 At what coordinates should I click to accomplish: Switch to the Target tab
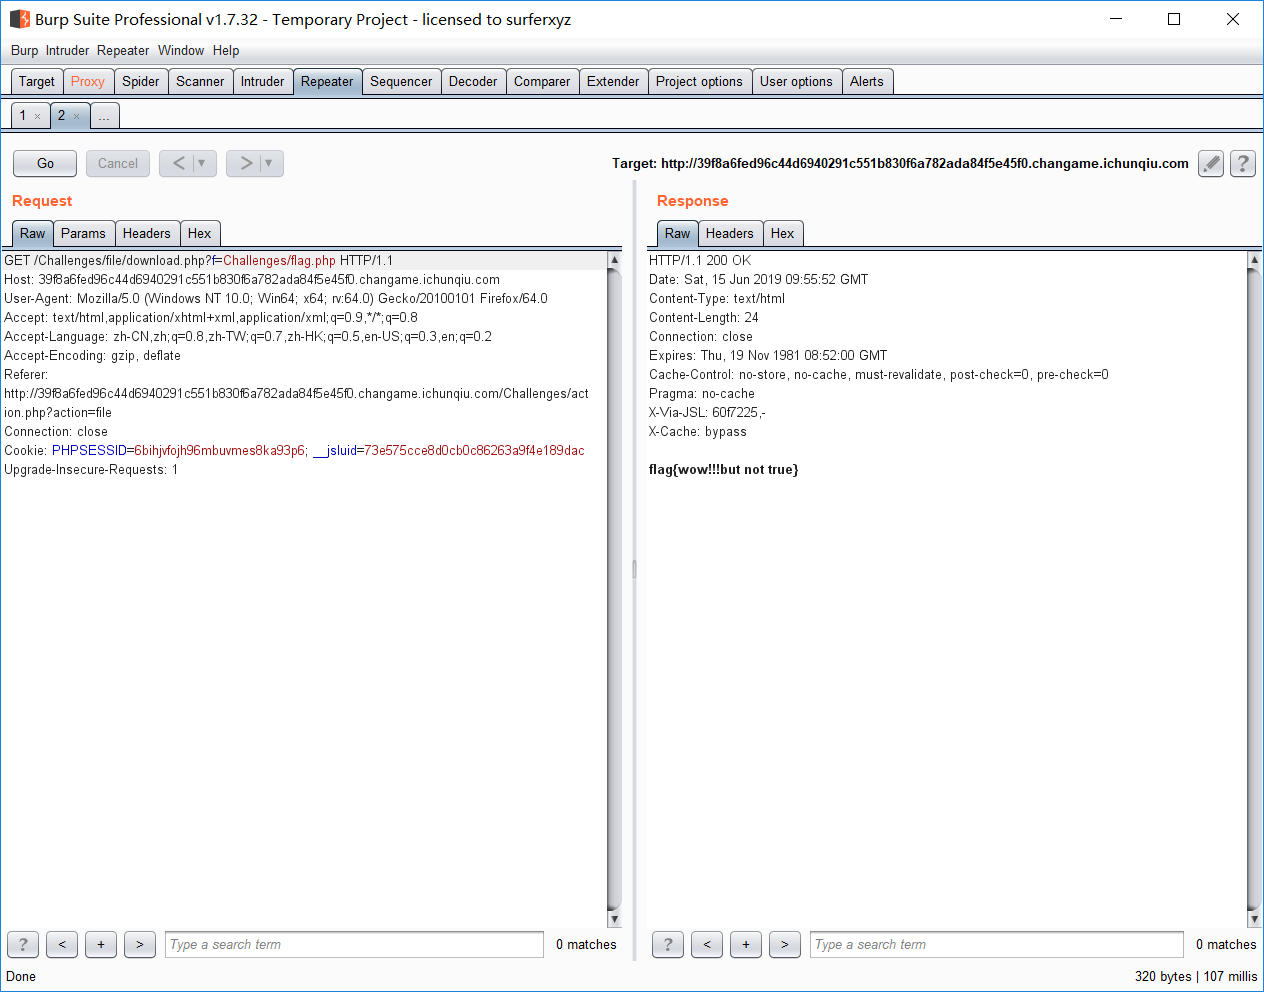(37, 81)
